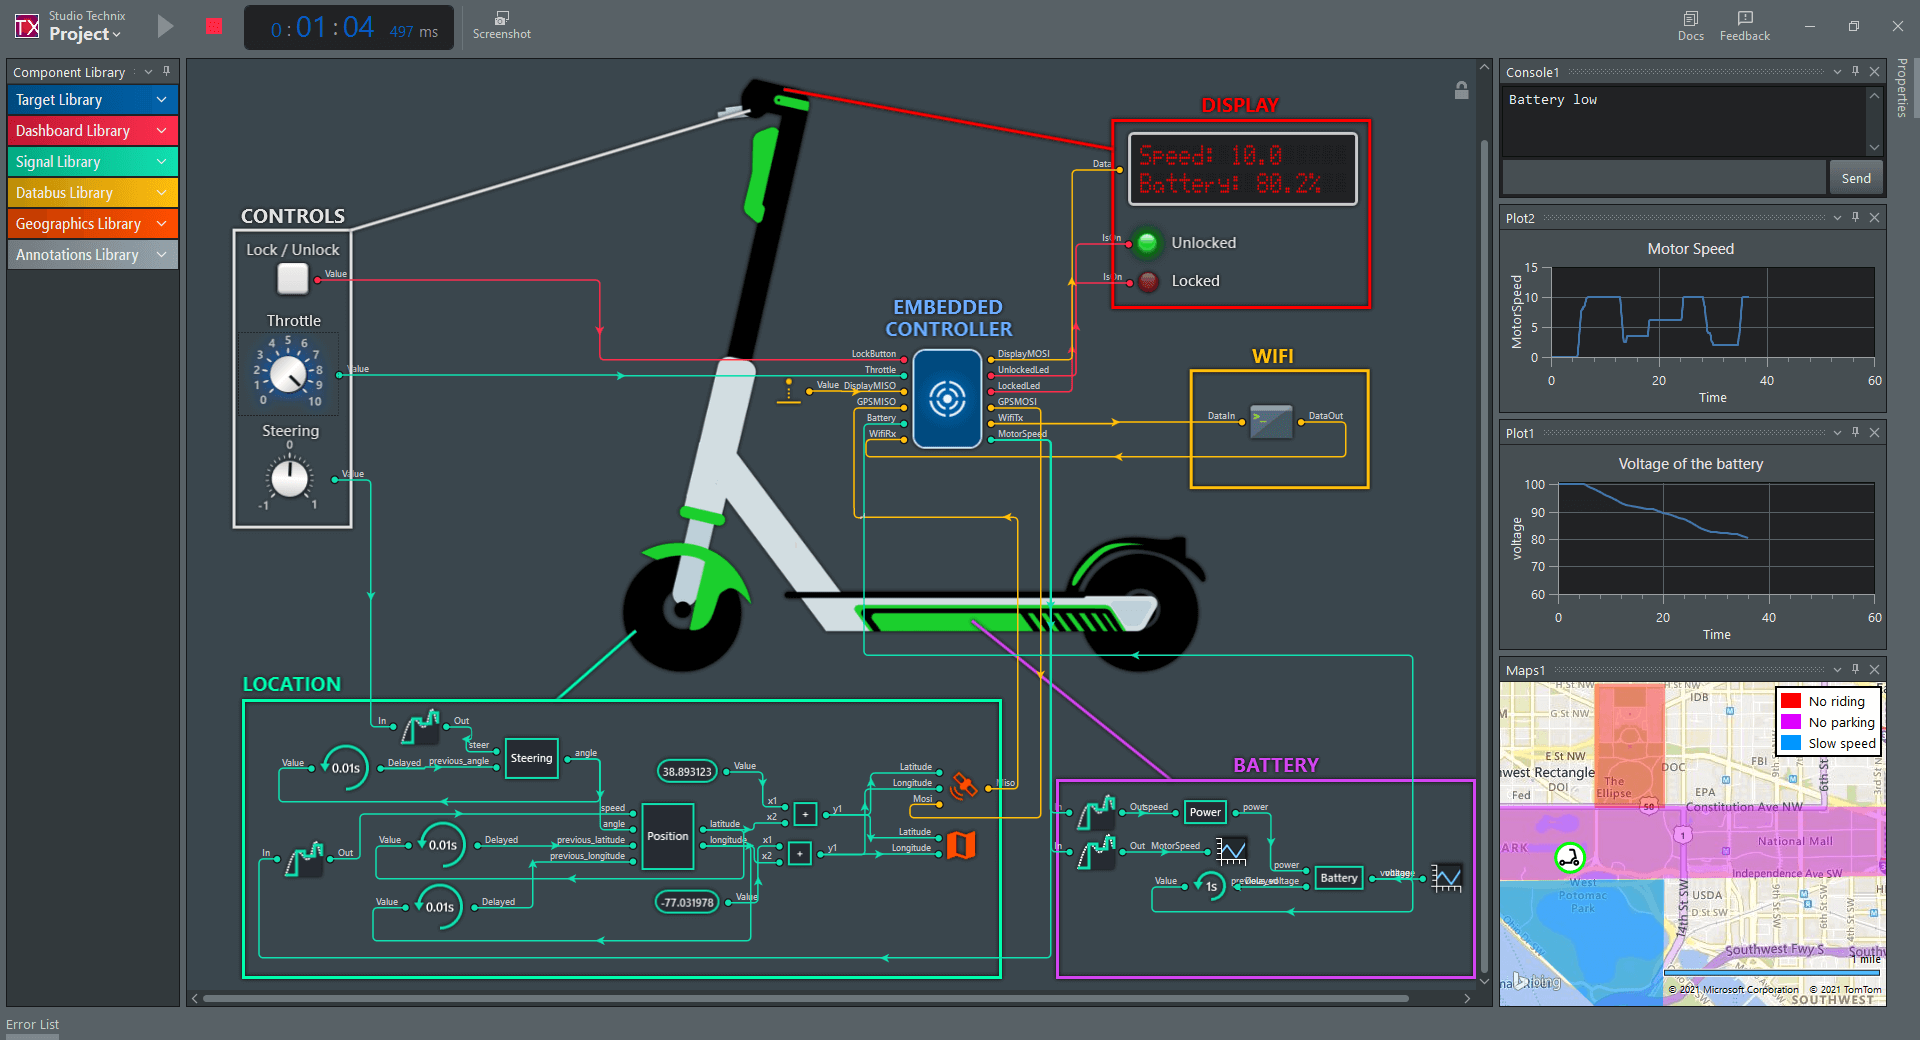Select the first 0.01s delay block

point(344,768)
